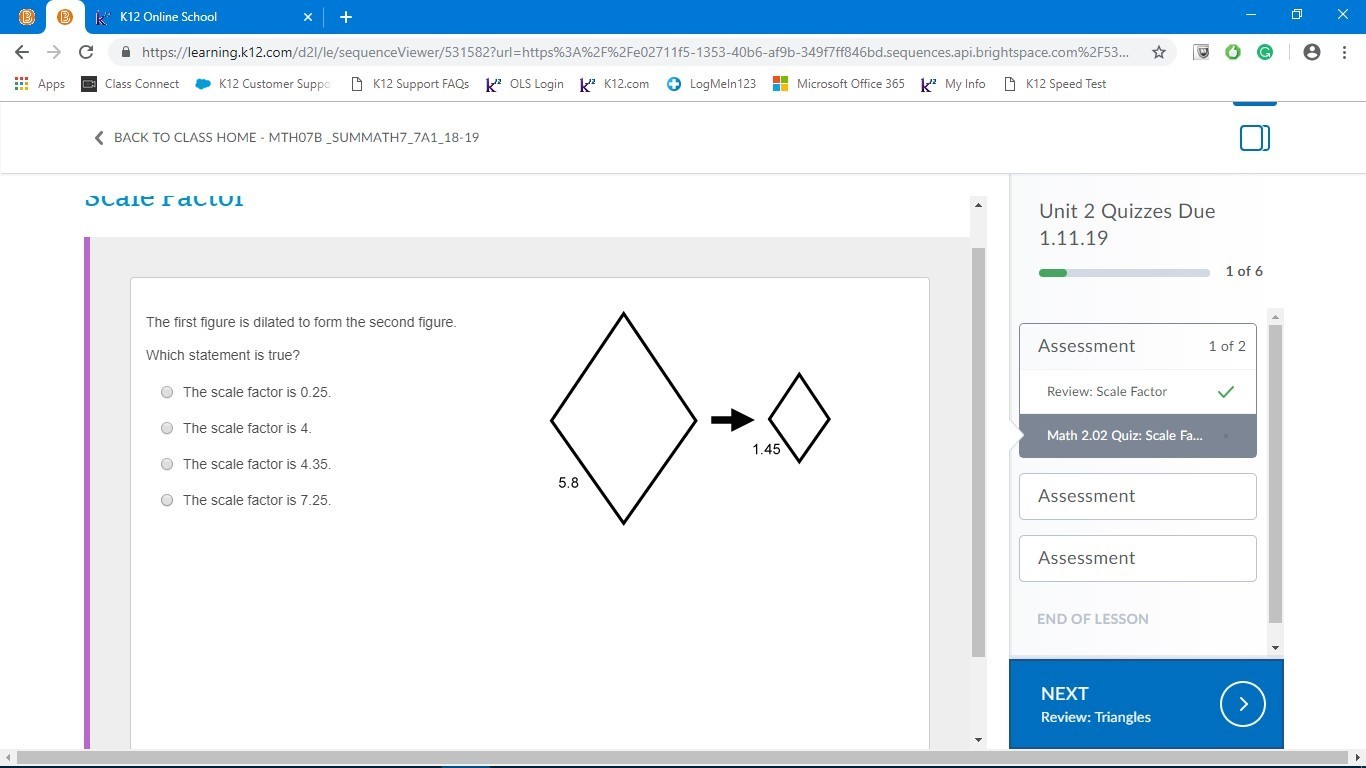Image resolution: width=1366 pixels, height=768 pixels.
Task: Select 'The scale factor is 4' radio button
Action: [167, 428]
